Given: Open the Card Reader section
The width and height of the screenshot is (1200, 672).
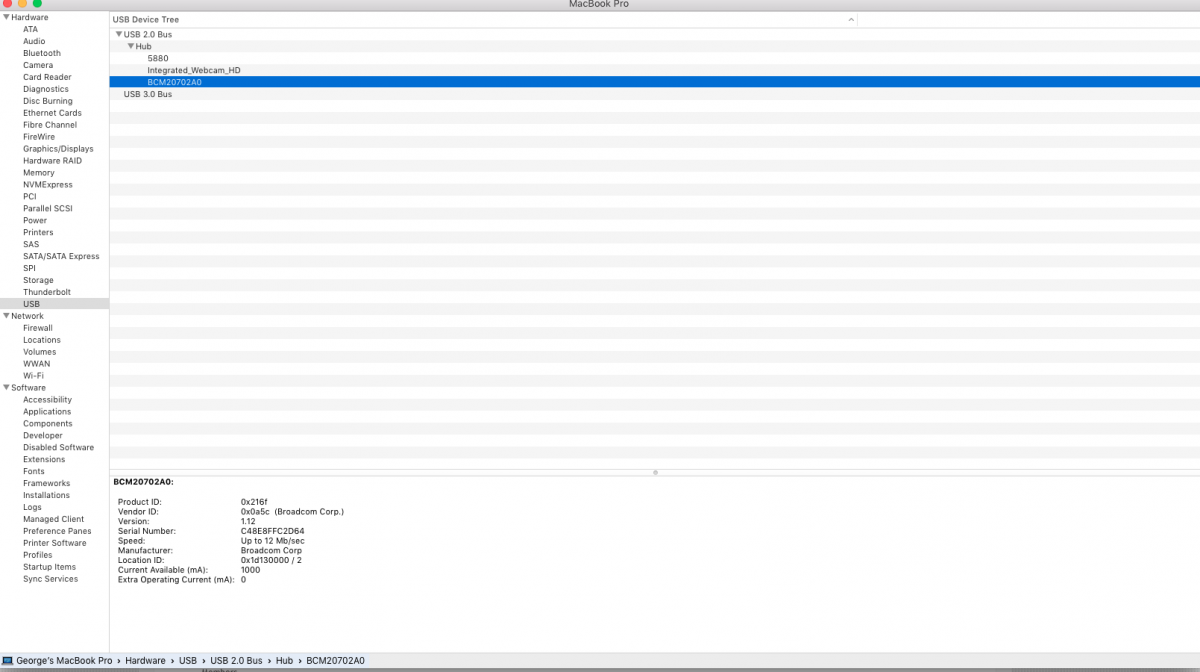Looking at the screenshot, I should (x=47, y=77).
